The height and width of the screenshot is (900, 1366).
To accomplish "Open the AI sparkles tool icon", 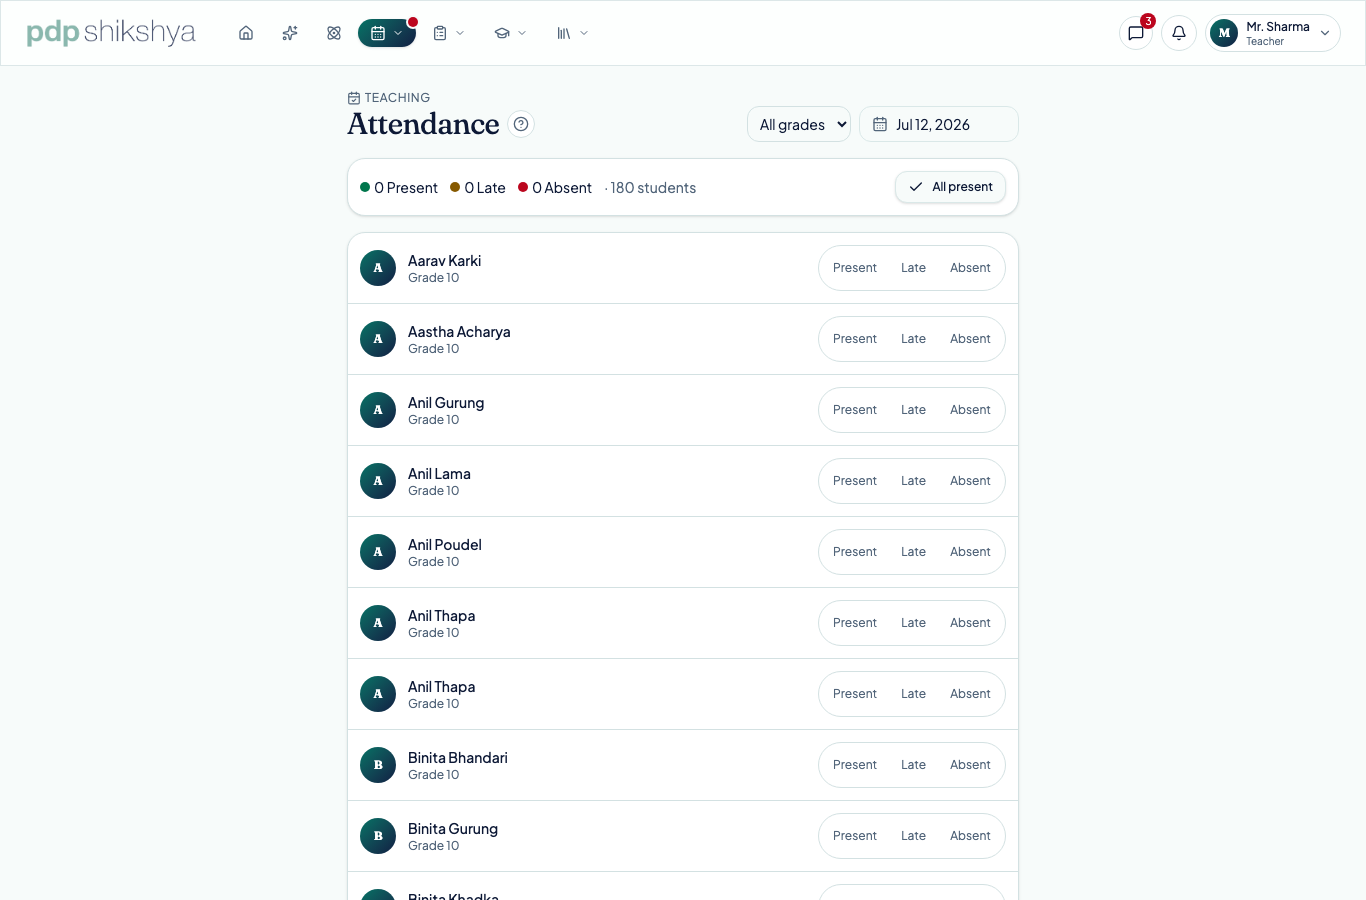I will click(290, 33).
